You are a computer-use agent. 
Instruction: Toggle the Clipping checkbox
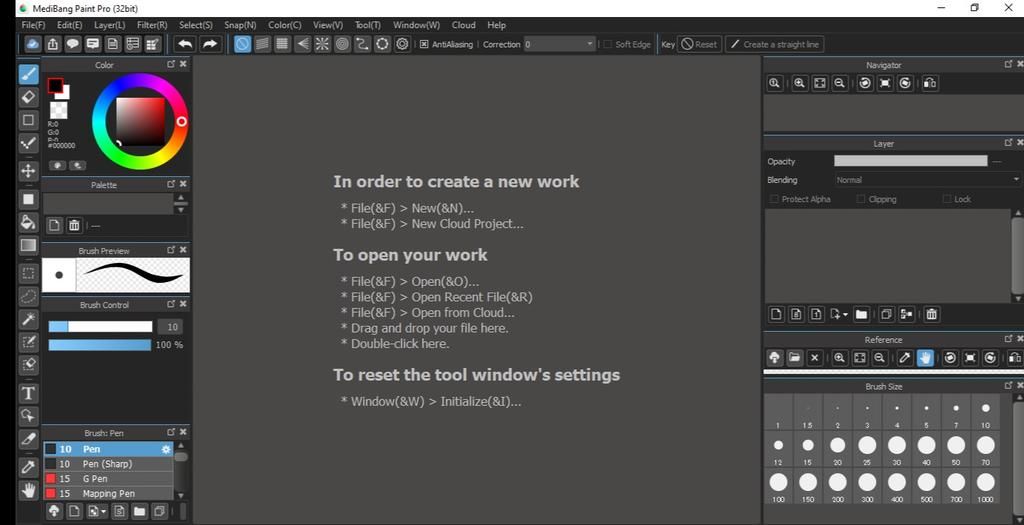(x=861, y=199)
